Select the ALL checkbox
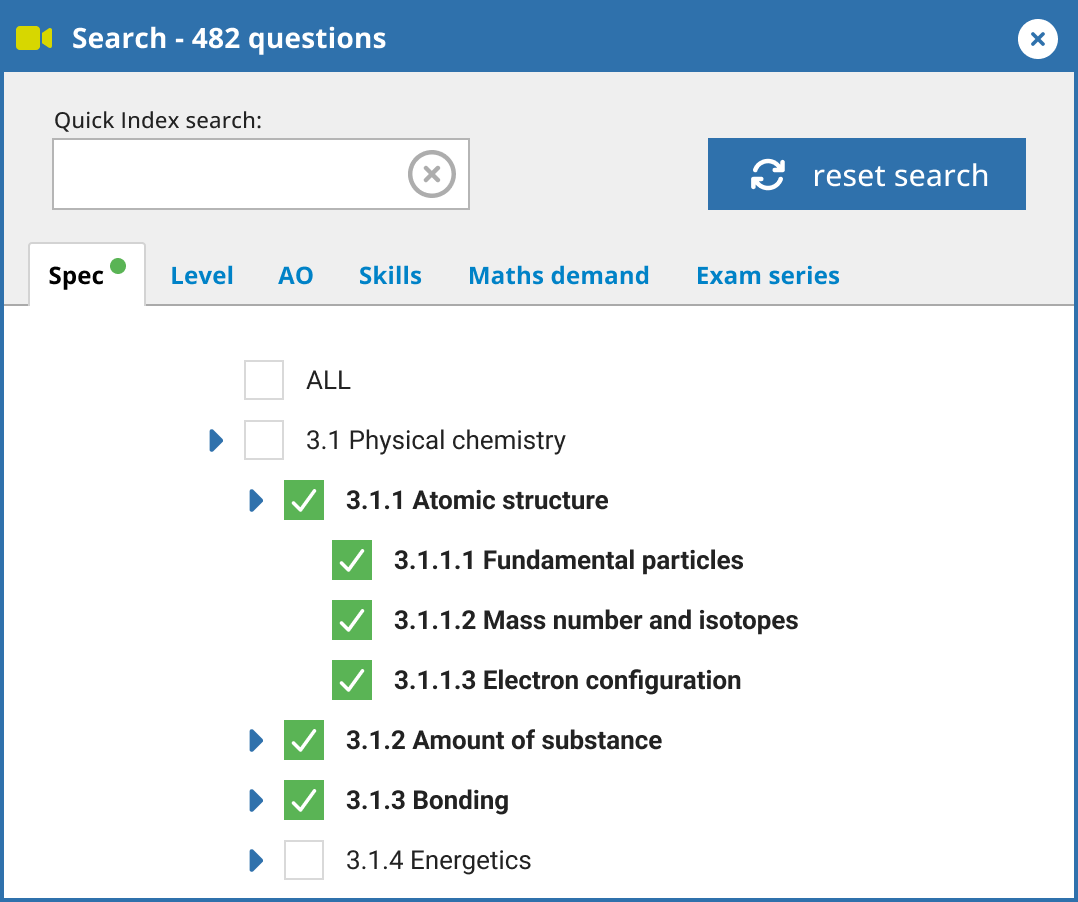 click(x=264, y=380)
